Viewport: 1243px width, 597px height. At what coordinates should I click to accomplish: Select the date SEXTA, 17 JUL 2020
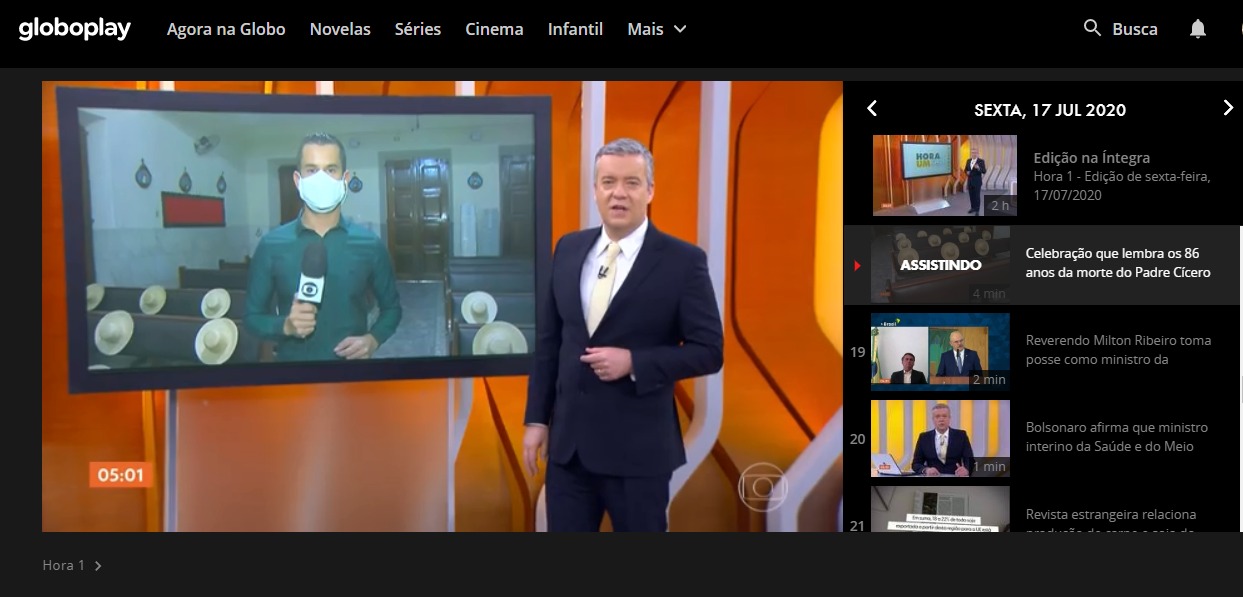1050,110
